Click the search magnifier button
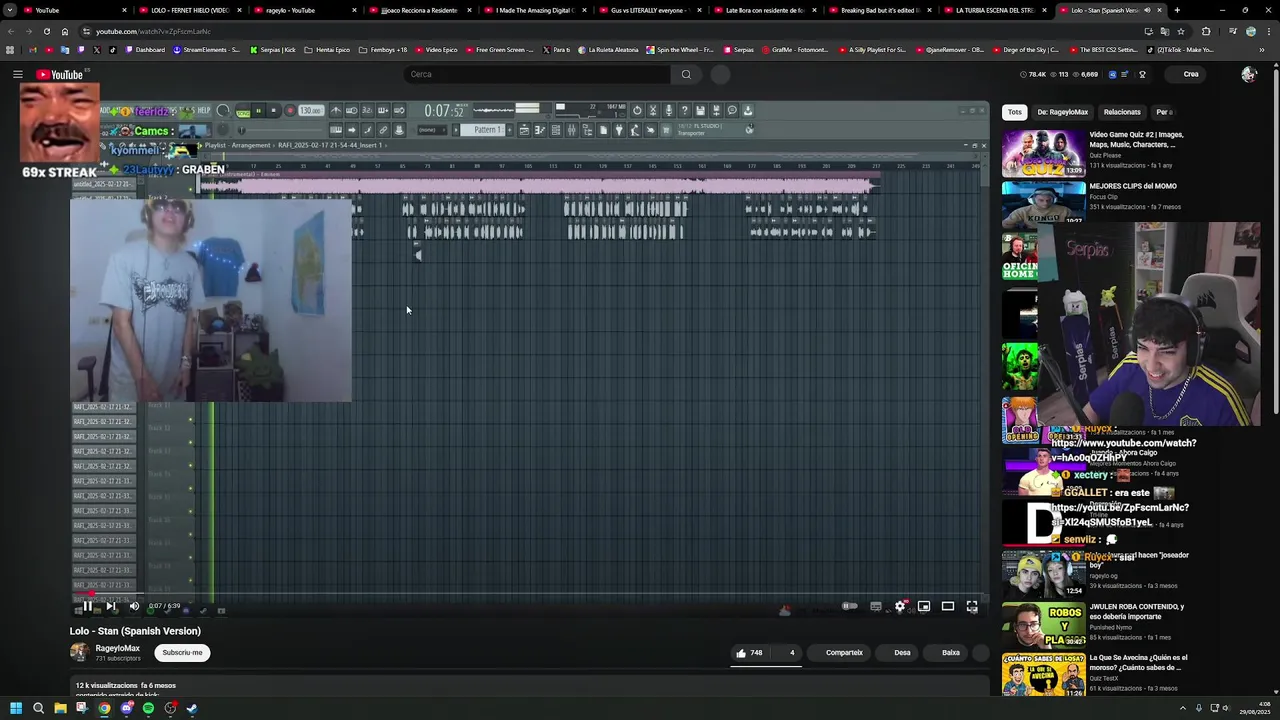 (686, 74)
